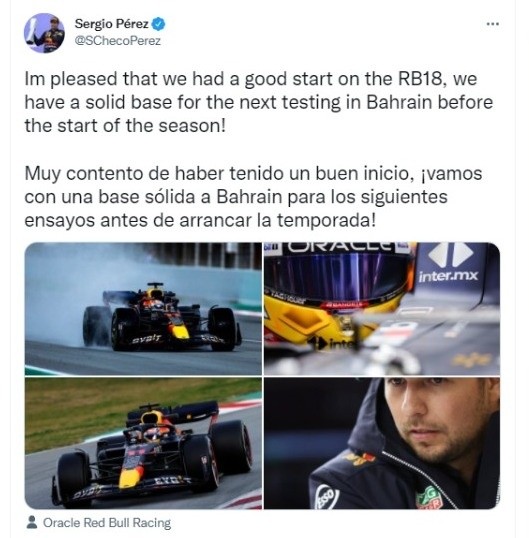Click the TAG Heuer patch on the jacket
529x538 pixels.
(429, 498)
